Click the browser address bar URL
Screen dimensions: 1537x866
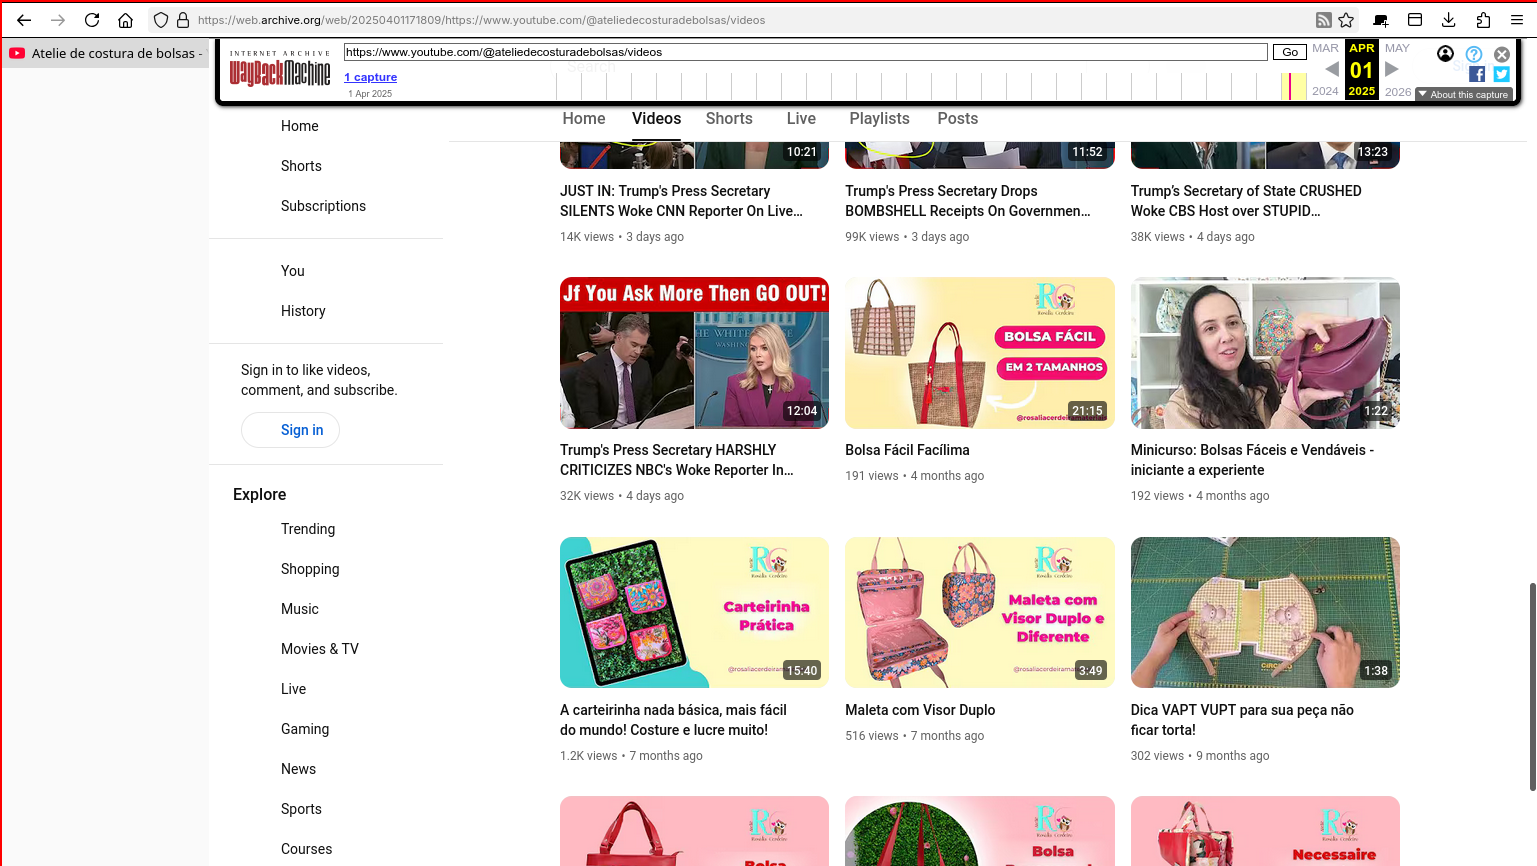pyautogui.click(x=481, y=20)
